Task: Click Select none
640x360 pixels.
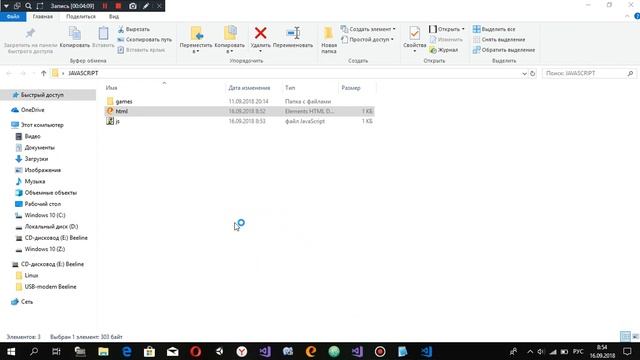Action: point(499,40)
